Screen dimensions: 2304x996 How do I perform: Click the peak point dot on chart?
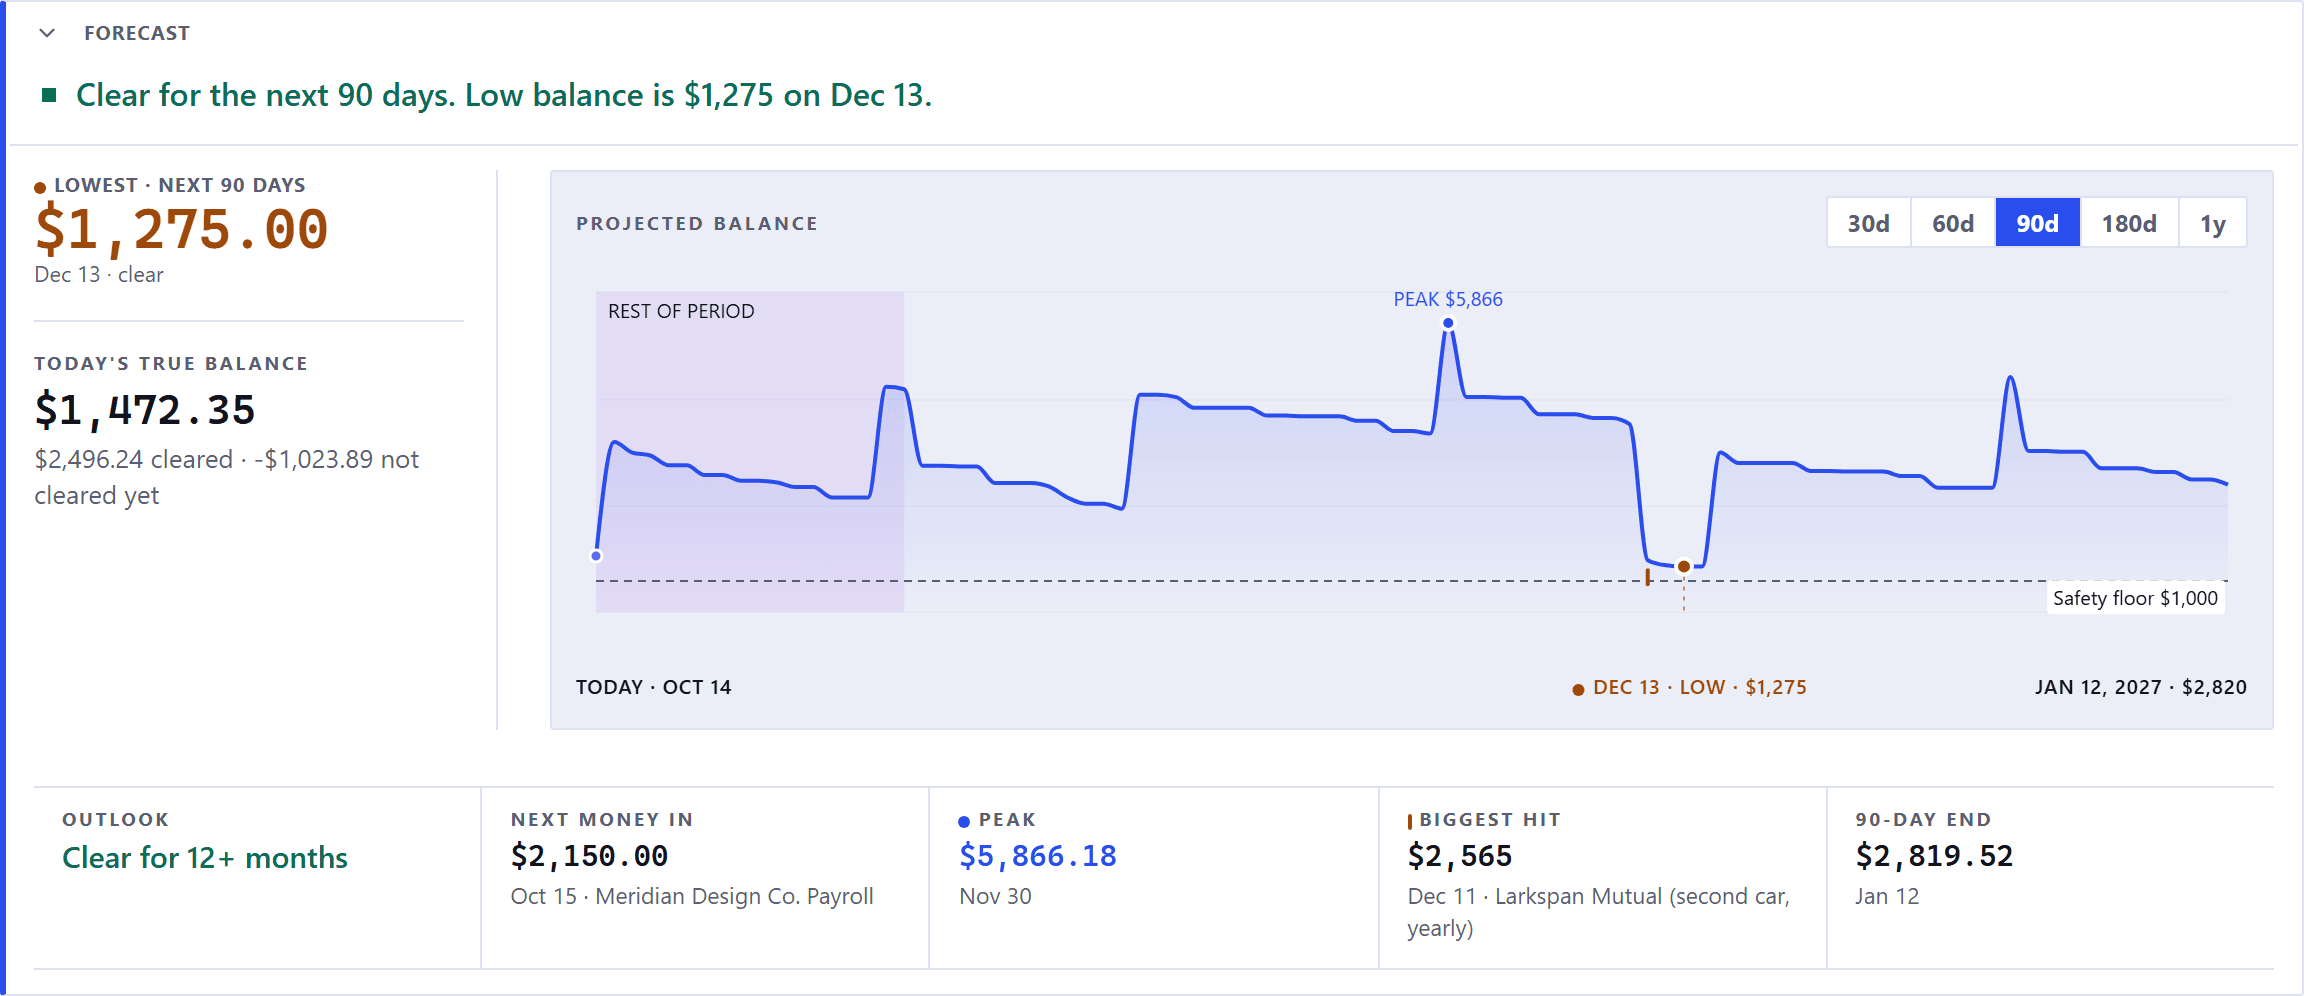tap(1448, 323)
